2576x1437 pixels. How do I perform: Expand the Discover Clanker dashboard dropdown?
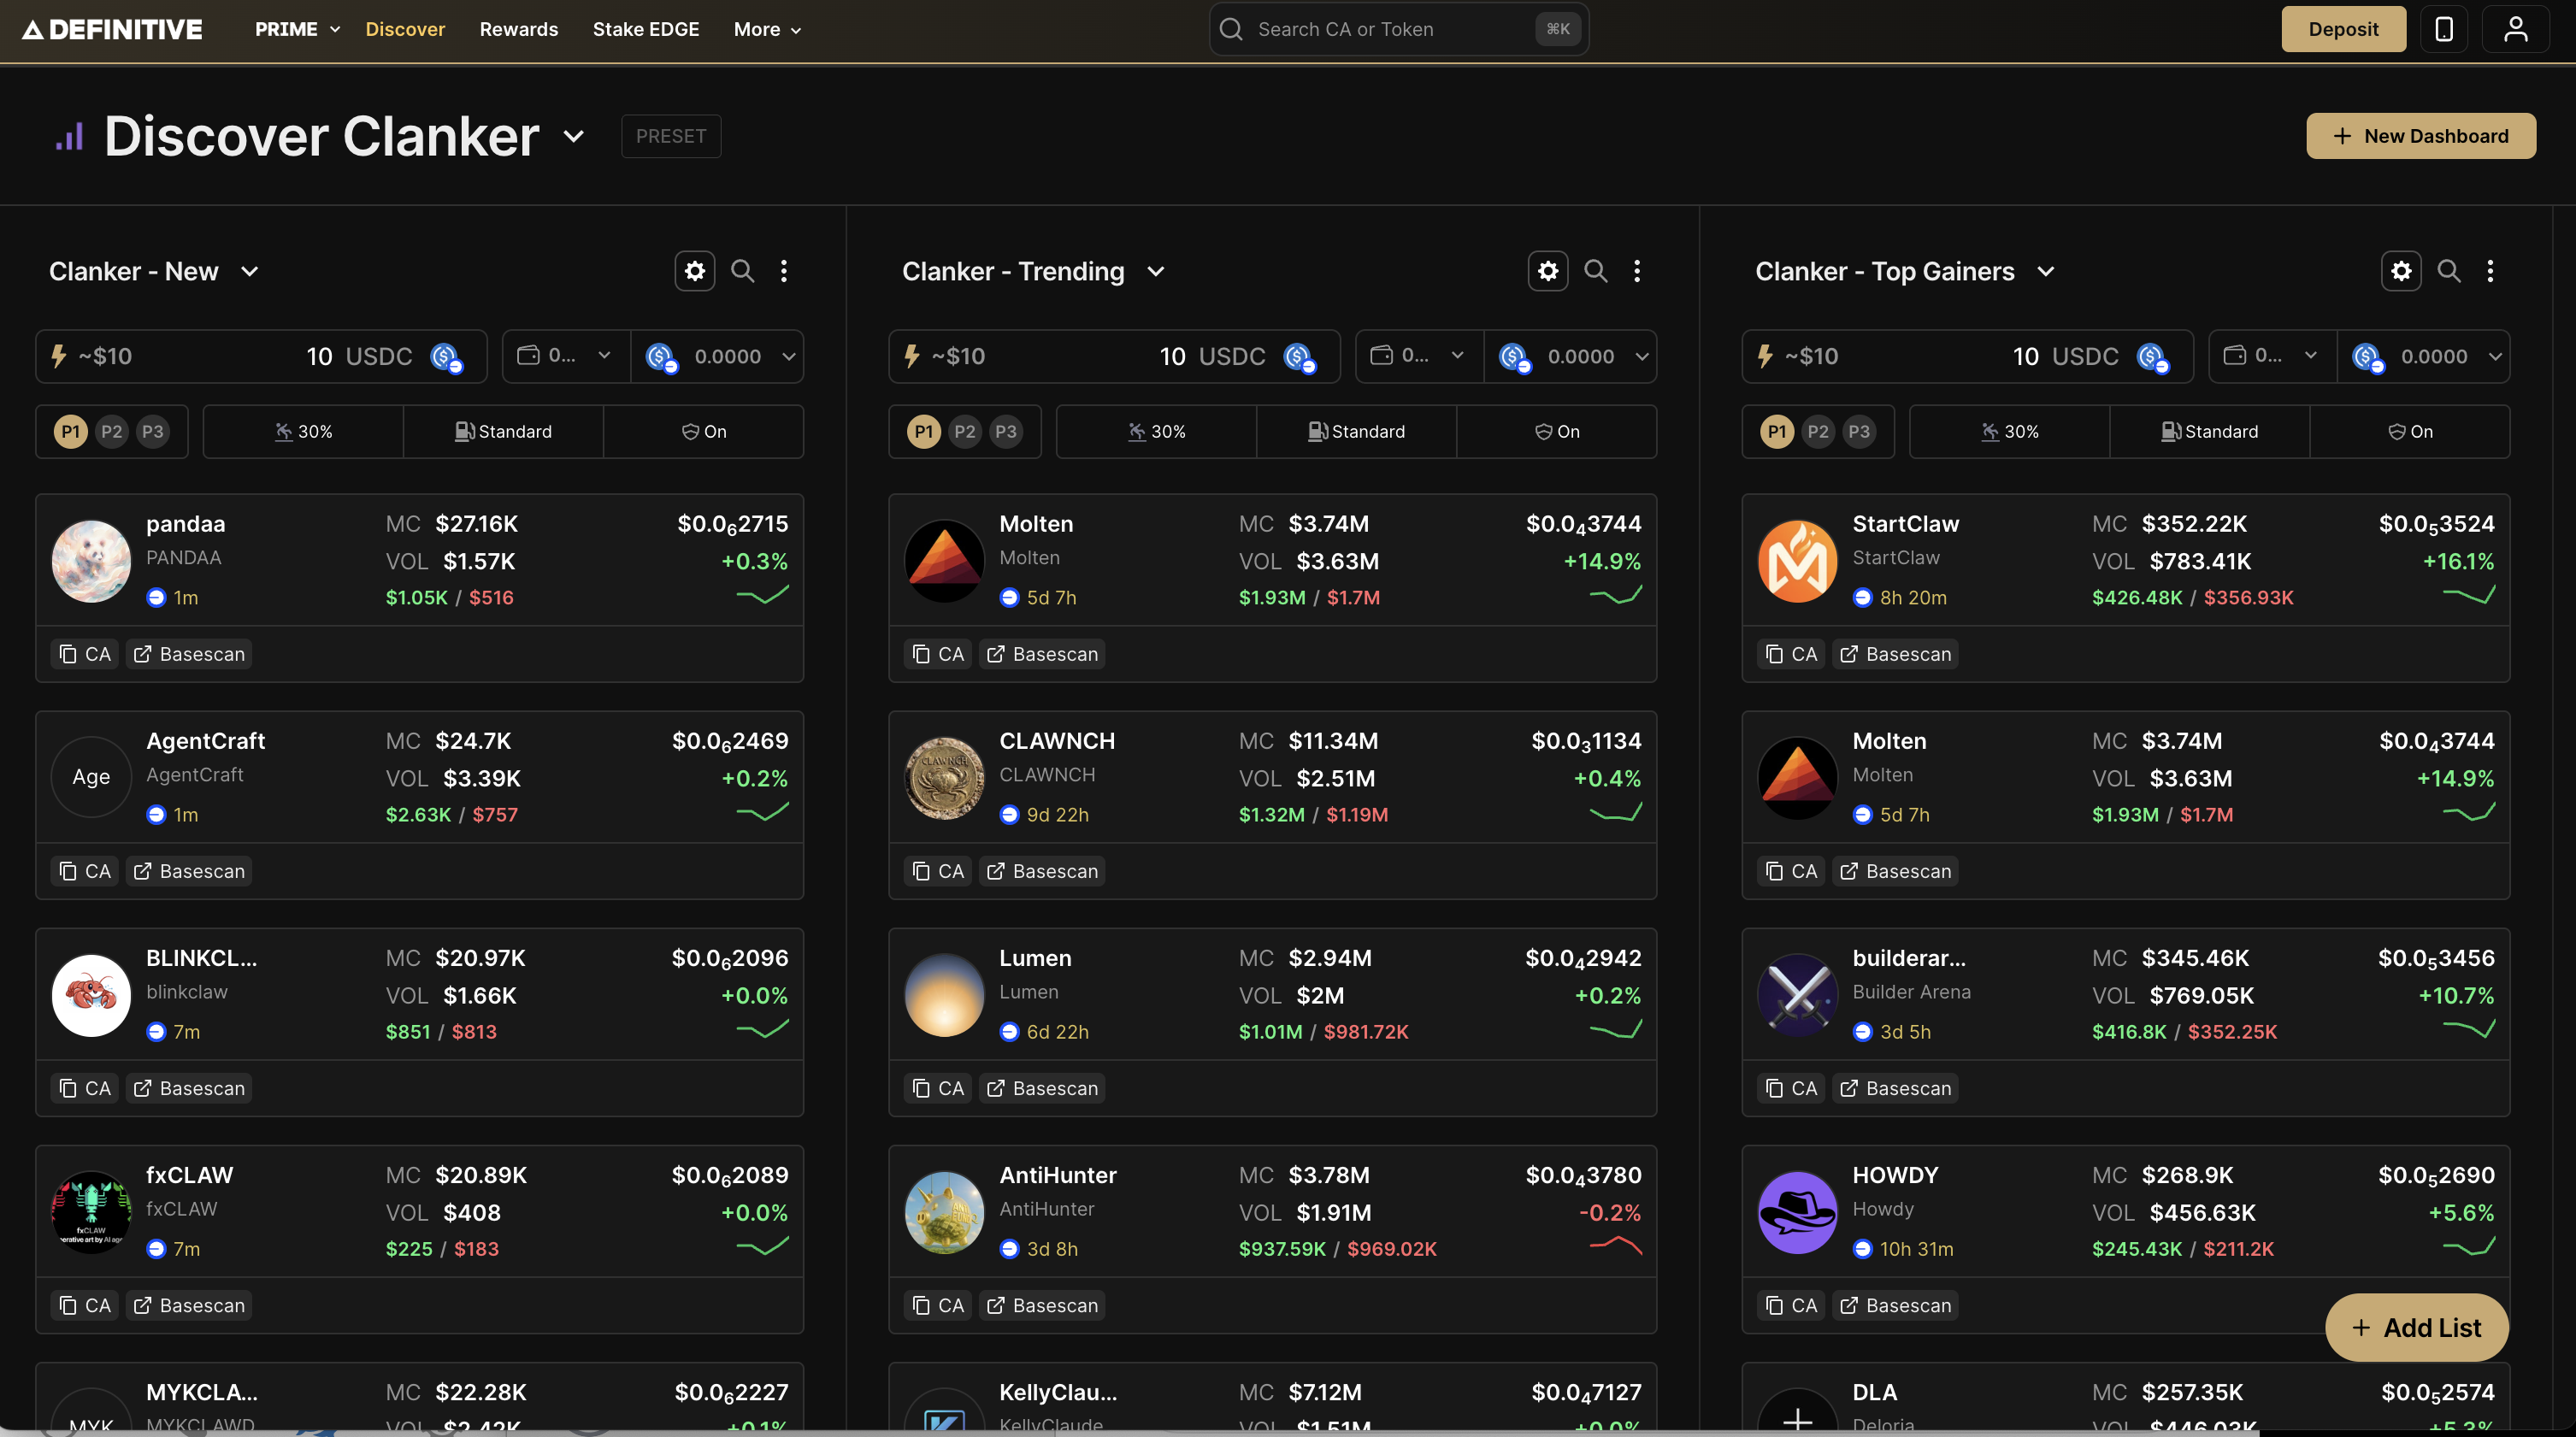[x=573, y=136]
